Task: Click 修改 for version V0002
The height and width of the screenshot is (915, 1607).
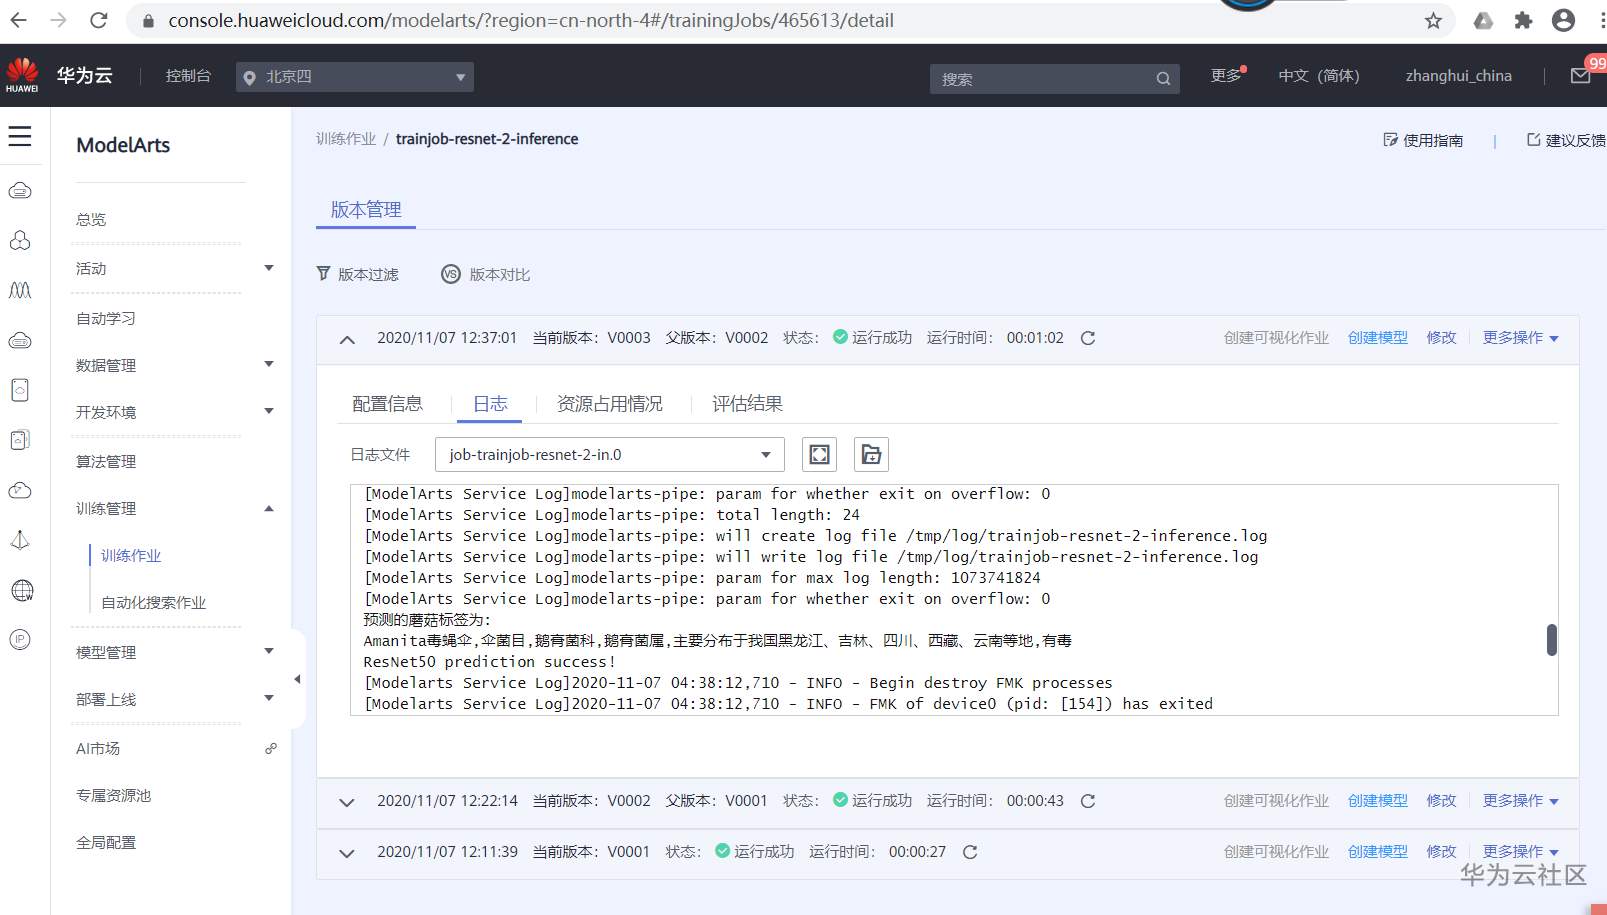Action: pyautogui.click(x=1441, y=801)
